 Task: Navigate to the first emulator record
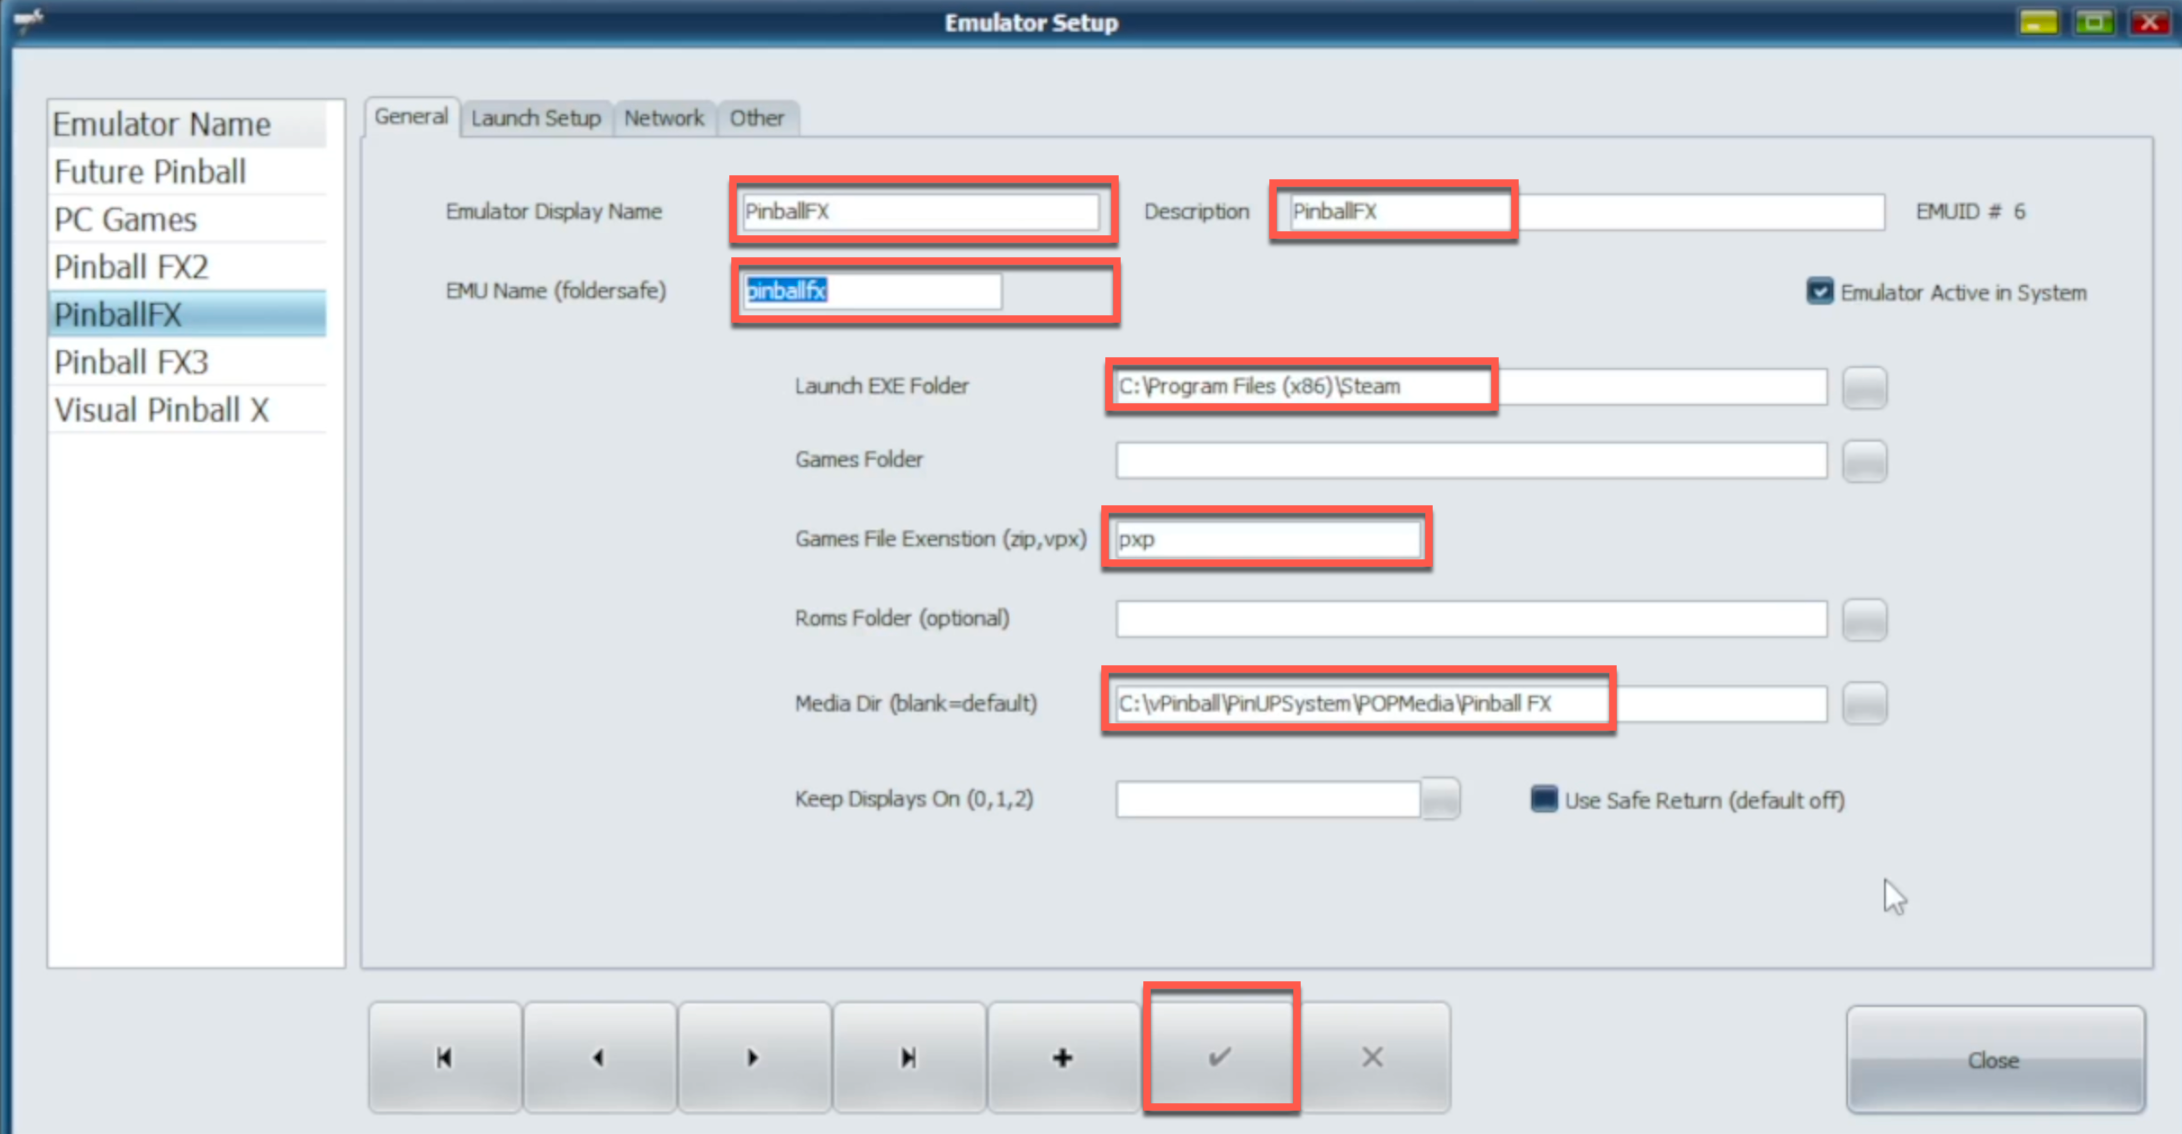point(444,1057)
